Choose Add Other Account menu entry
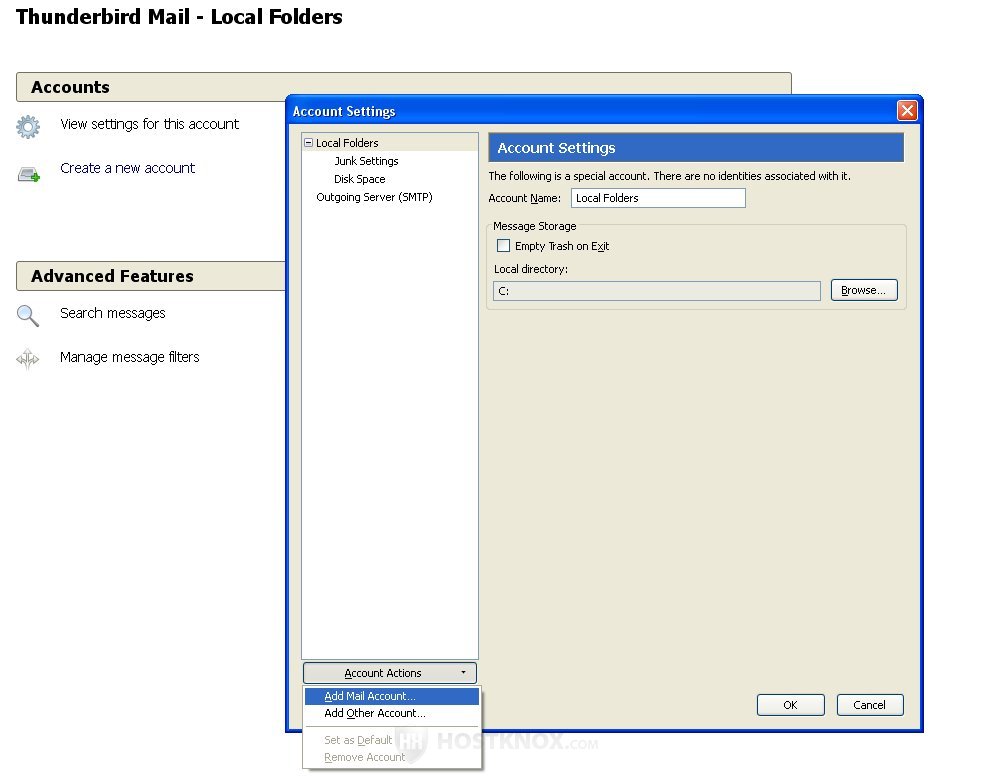The width and height of the screenshot is (996, 777). point(391,713)
